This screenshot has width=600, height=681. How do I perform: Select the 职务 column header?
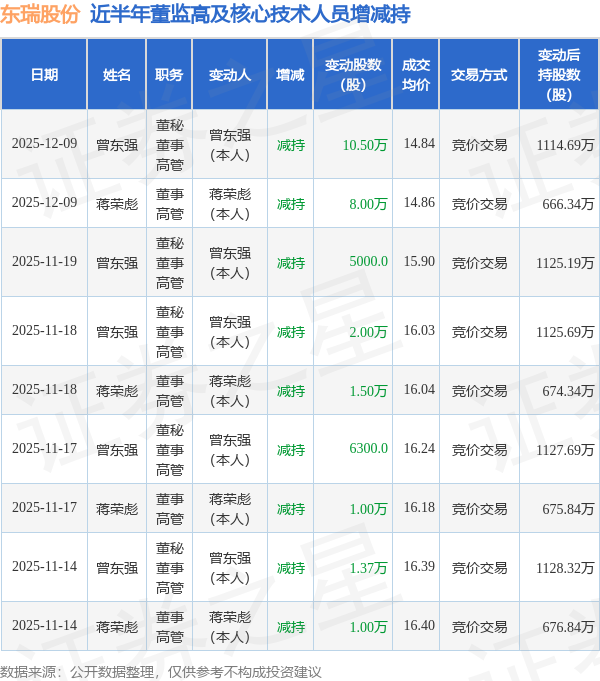pos(169,75)
